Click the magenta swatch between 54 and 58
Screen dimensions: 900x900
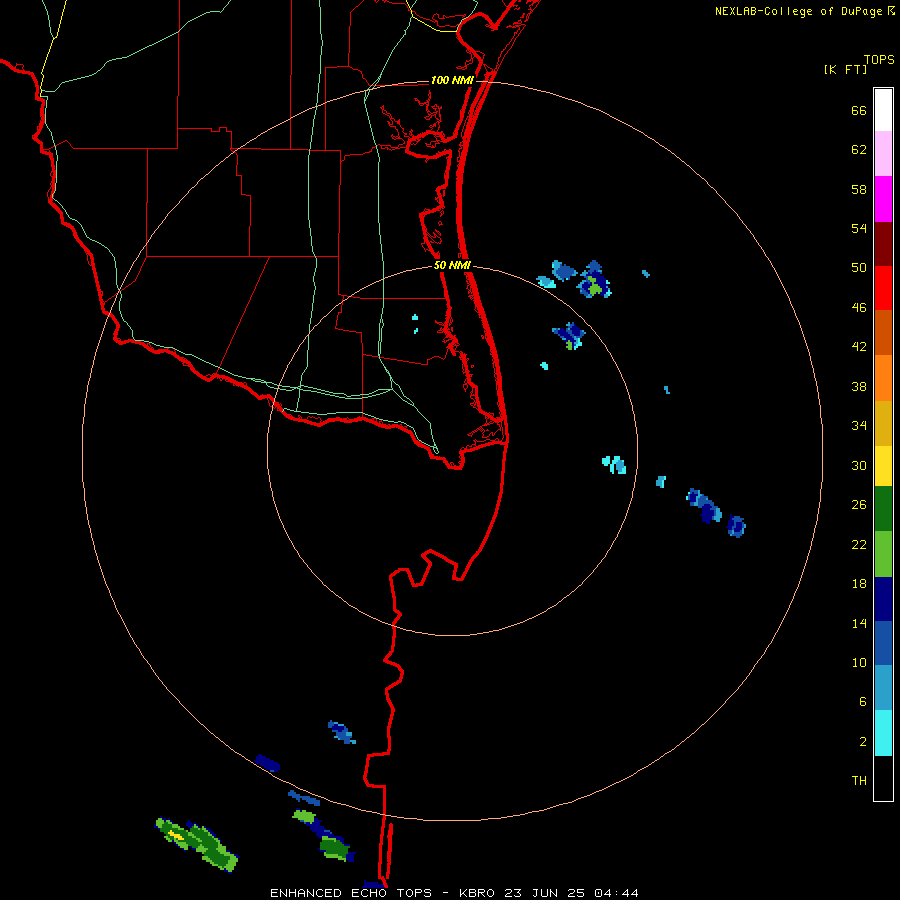click(x=883, y=199)
